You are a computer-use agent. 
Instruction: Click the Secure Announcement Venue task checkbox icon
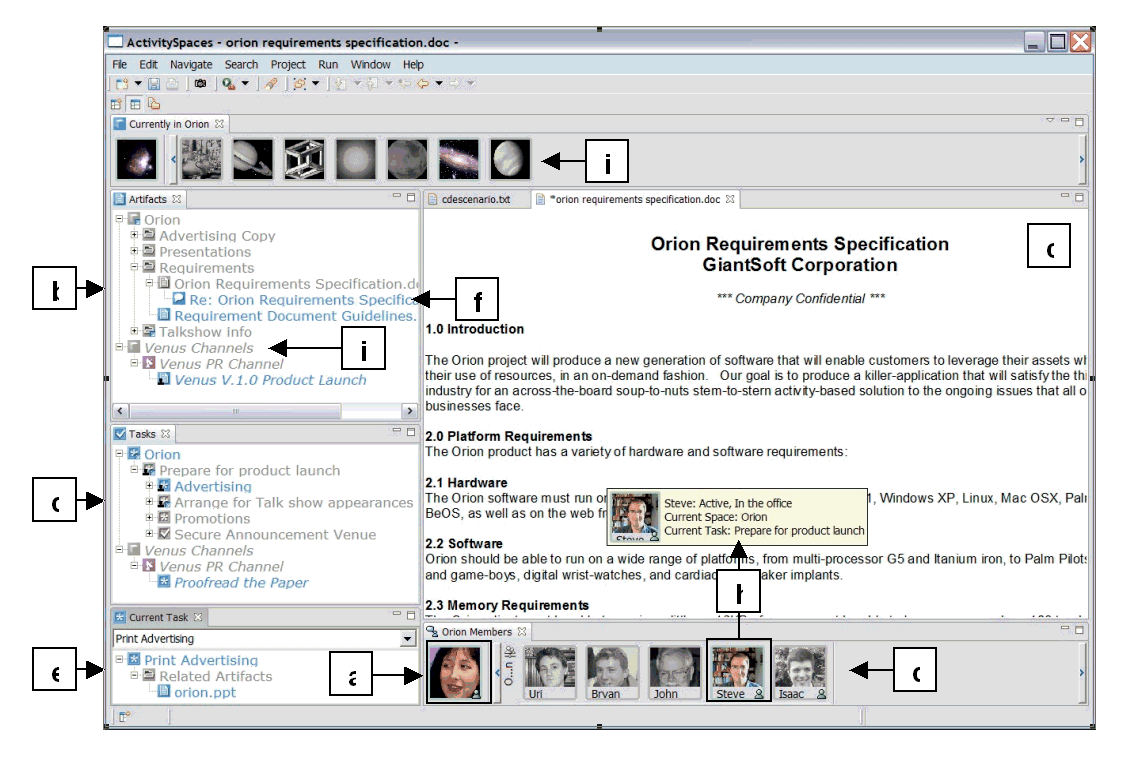click(164, 535)
